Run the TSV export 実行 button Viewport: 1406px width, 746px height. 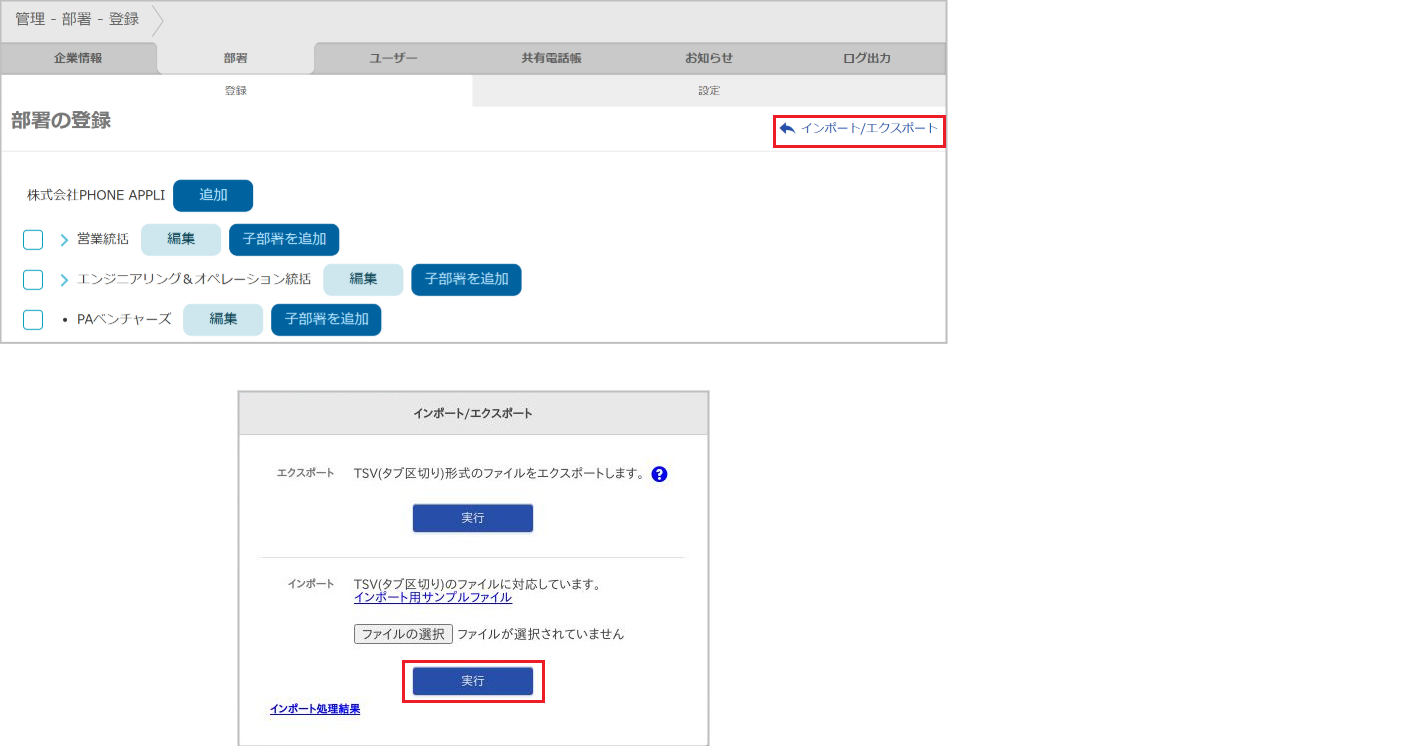pyautogui.click(x=473, y=518)
